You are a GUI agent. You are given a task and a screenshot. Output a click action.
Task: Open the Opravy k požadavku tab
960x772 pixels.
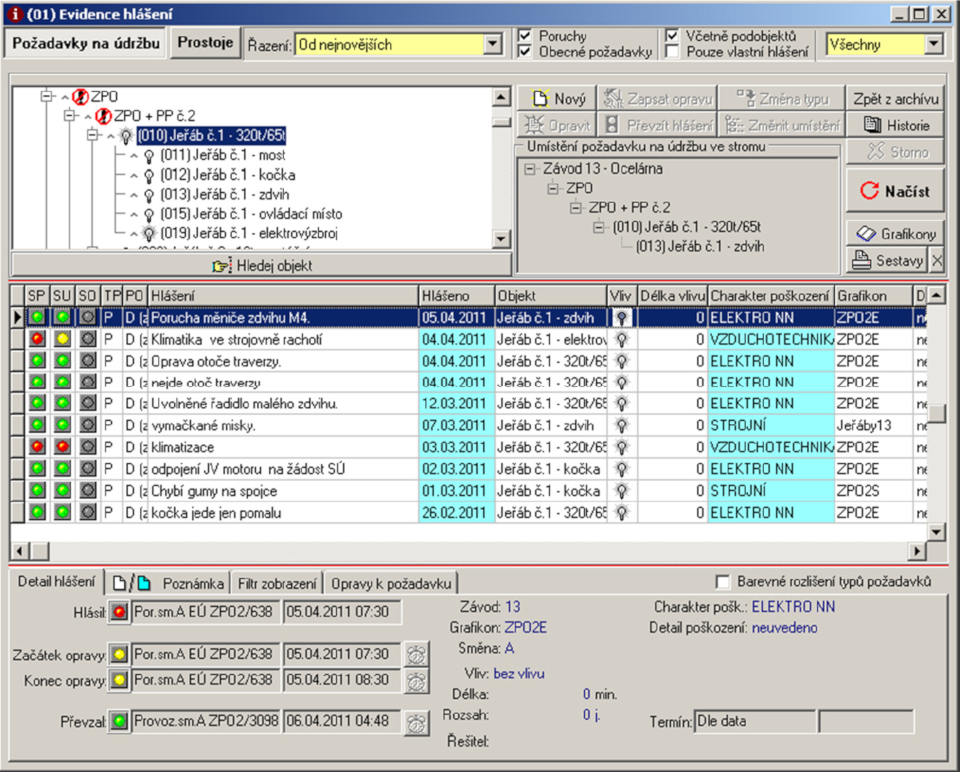391,583
